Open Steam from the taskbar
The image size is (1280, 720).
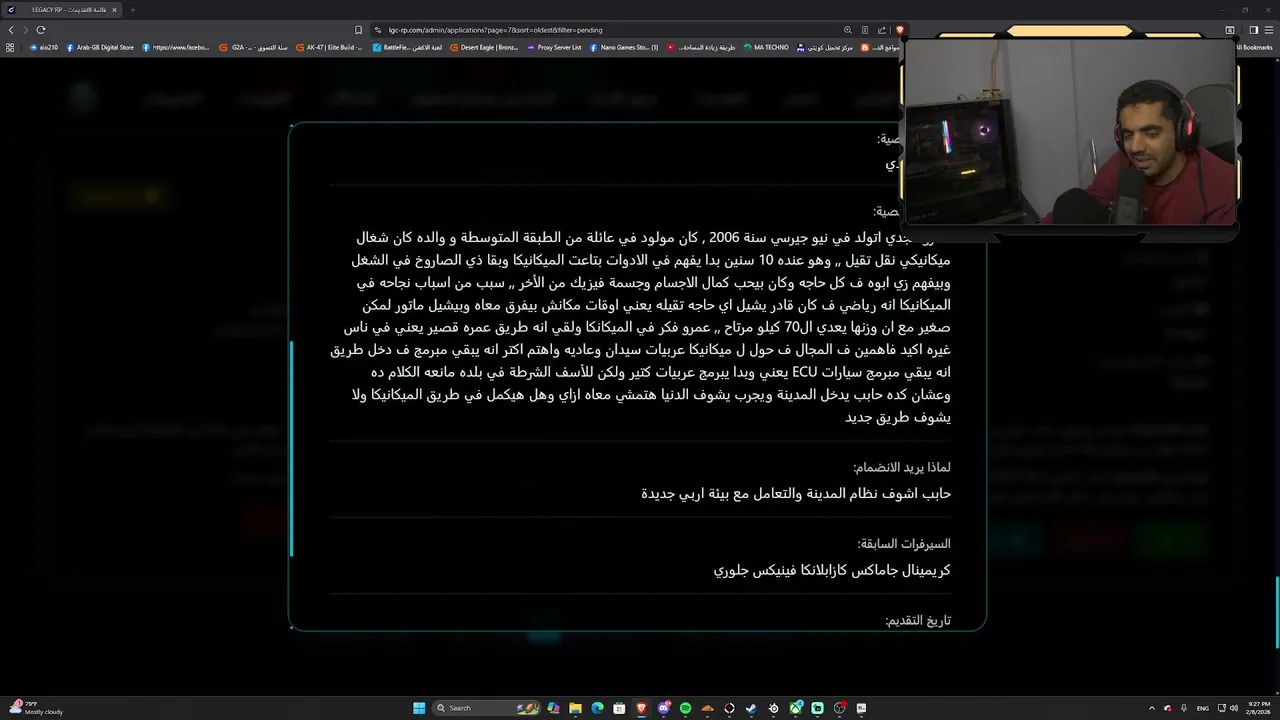point(751,708)
